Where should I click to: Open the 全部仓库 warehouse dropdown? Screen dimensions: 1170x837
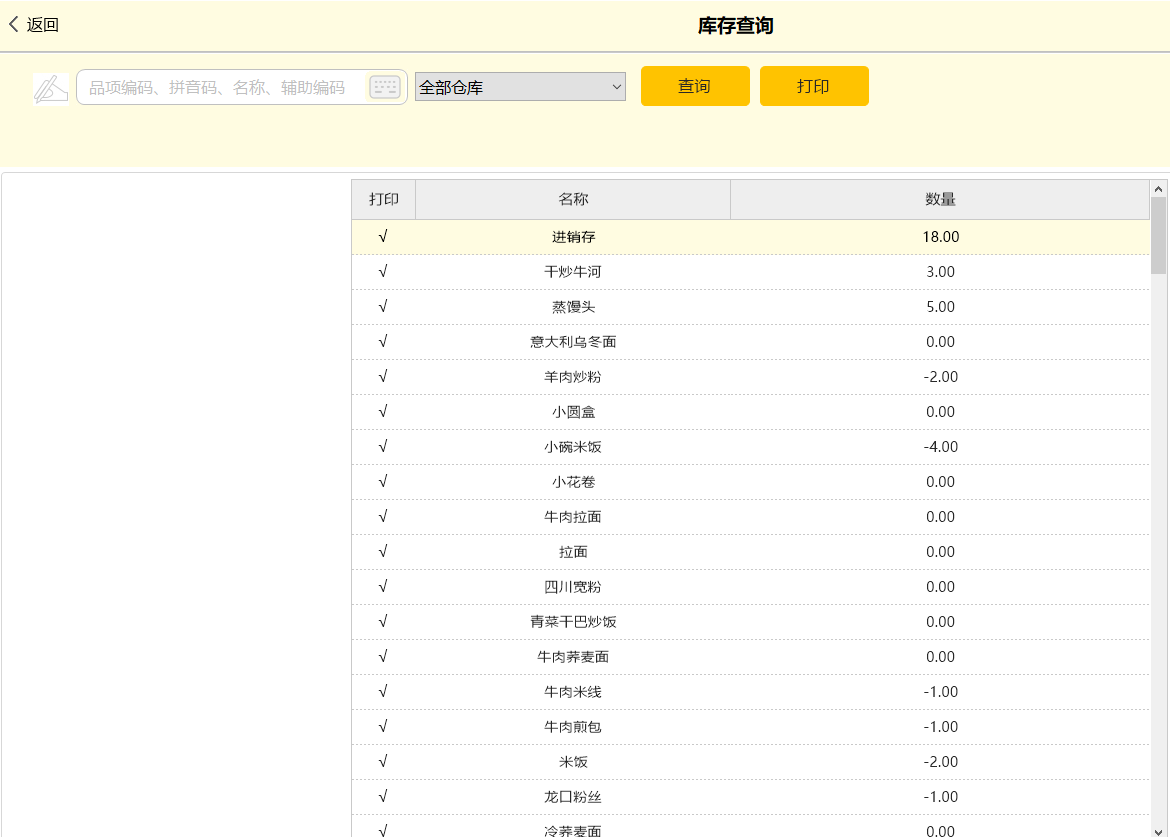click(520, 87)
